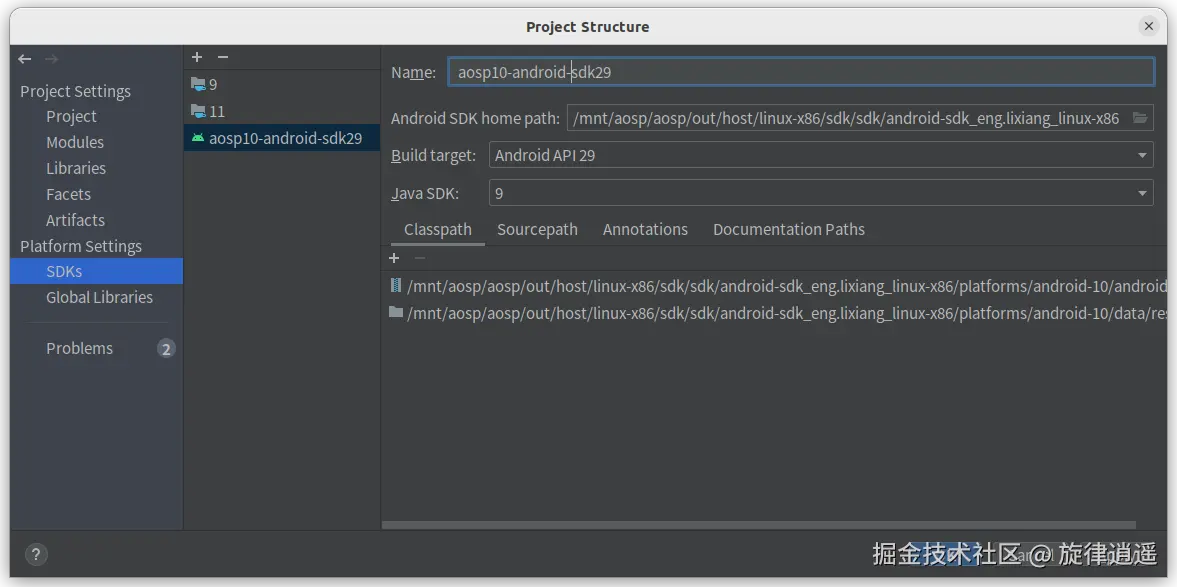This screenshot has height=587, width=1177.
Task: Browse for Android SDK home path folder
Action: [x=1139, y=118]
